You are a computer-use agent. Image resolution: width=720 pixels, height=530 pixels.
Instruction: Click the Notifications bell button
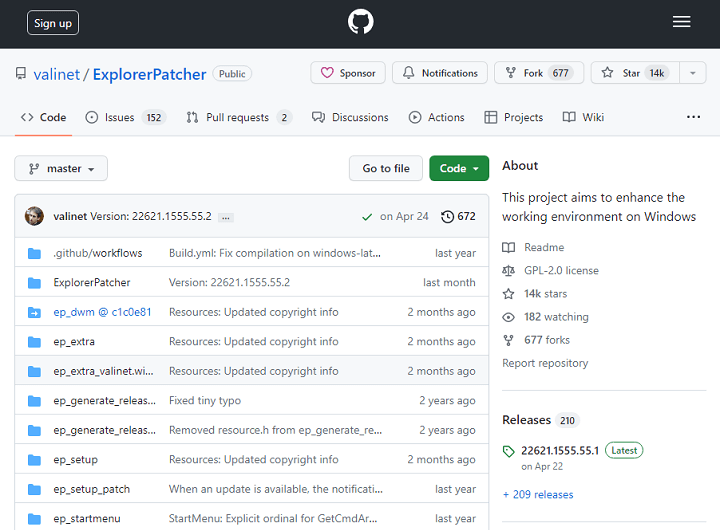[x=440, y=73]
